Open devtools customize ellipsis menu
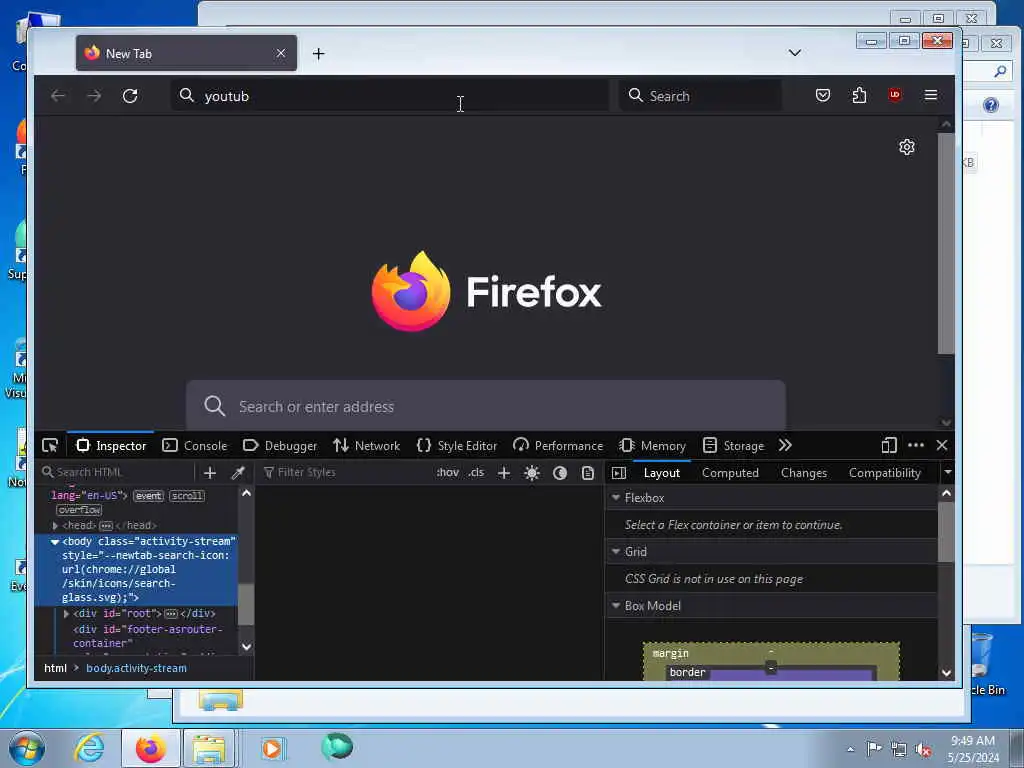The image size is (1024, 768). pos(916,445)
